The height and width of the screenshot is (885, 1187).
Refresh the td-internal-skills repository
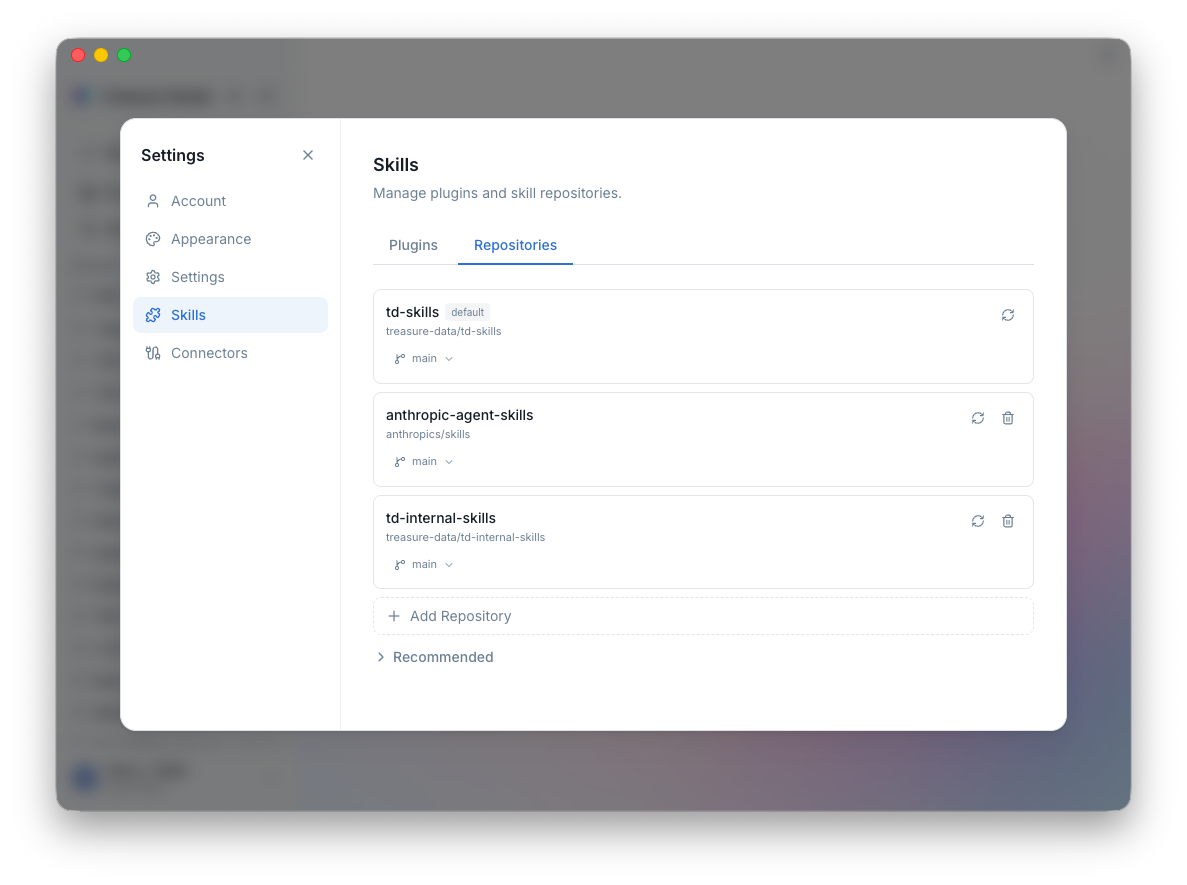coord(977,521)
